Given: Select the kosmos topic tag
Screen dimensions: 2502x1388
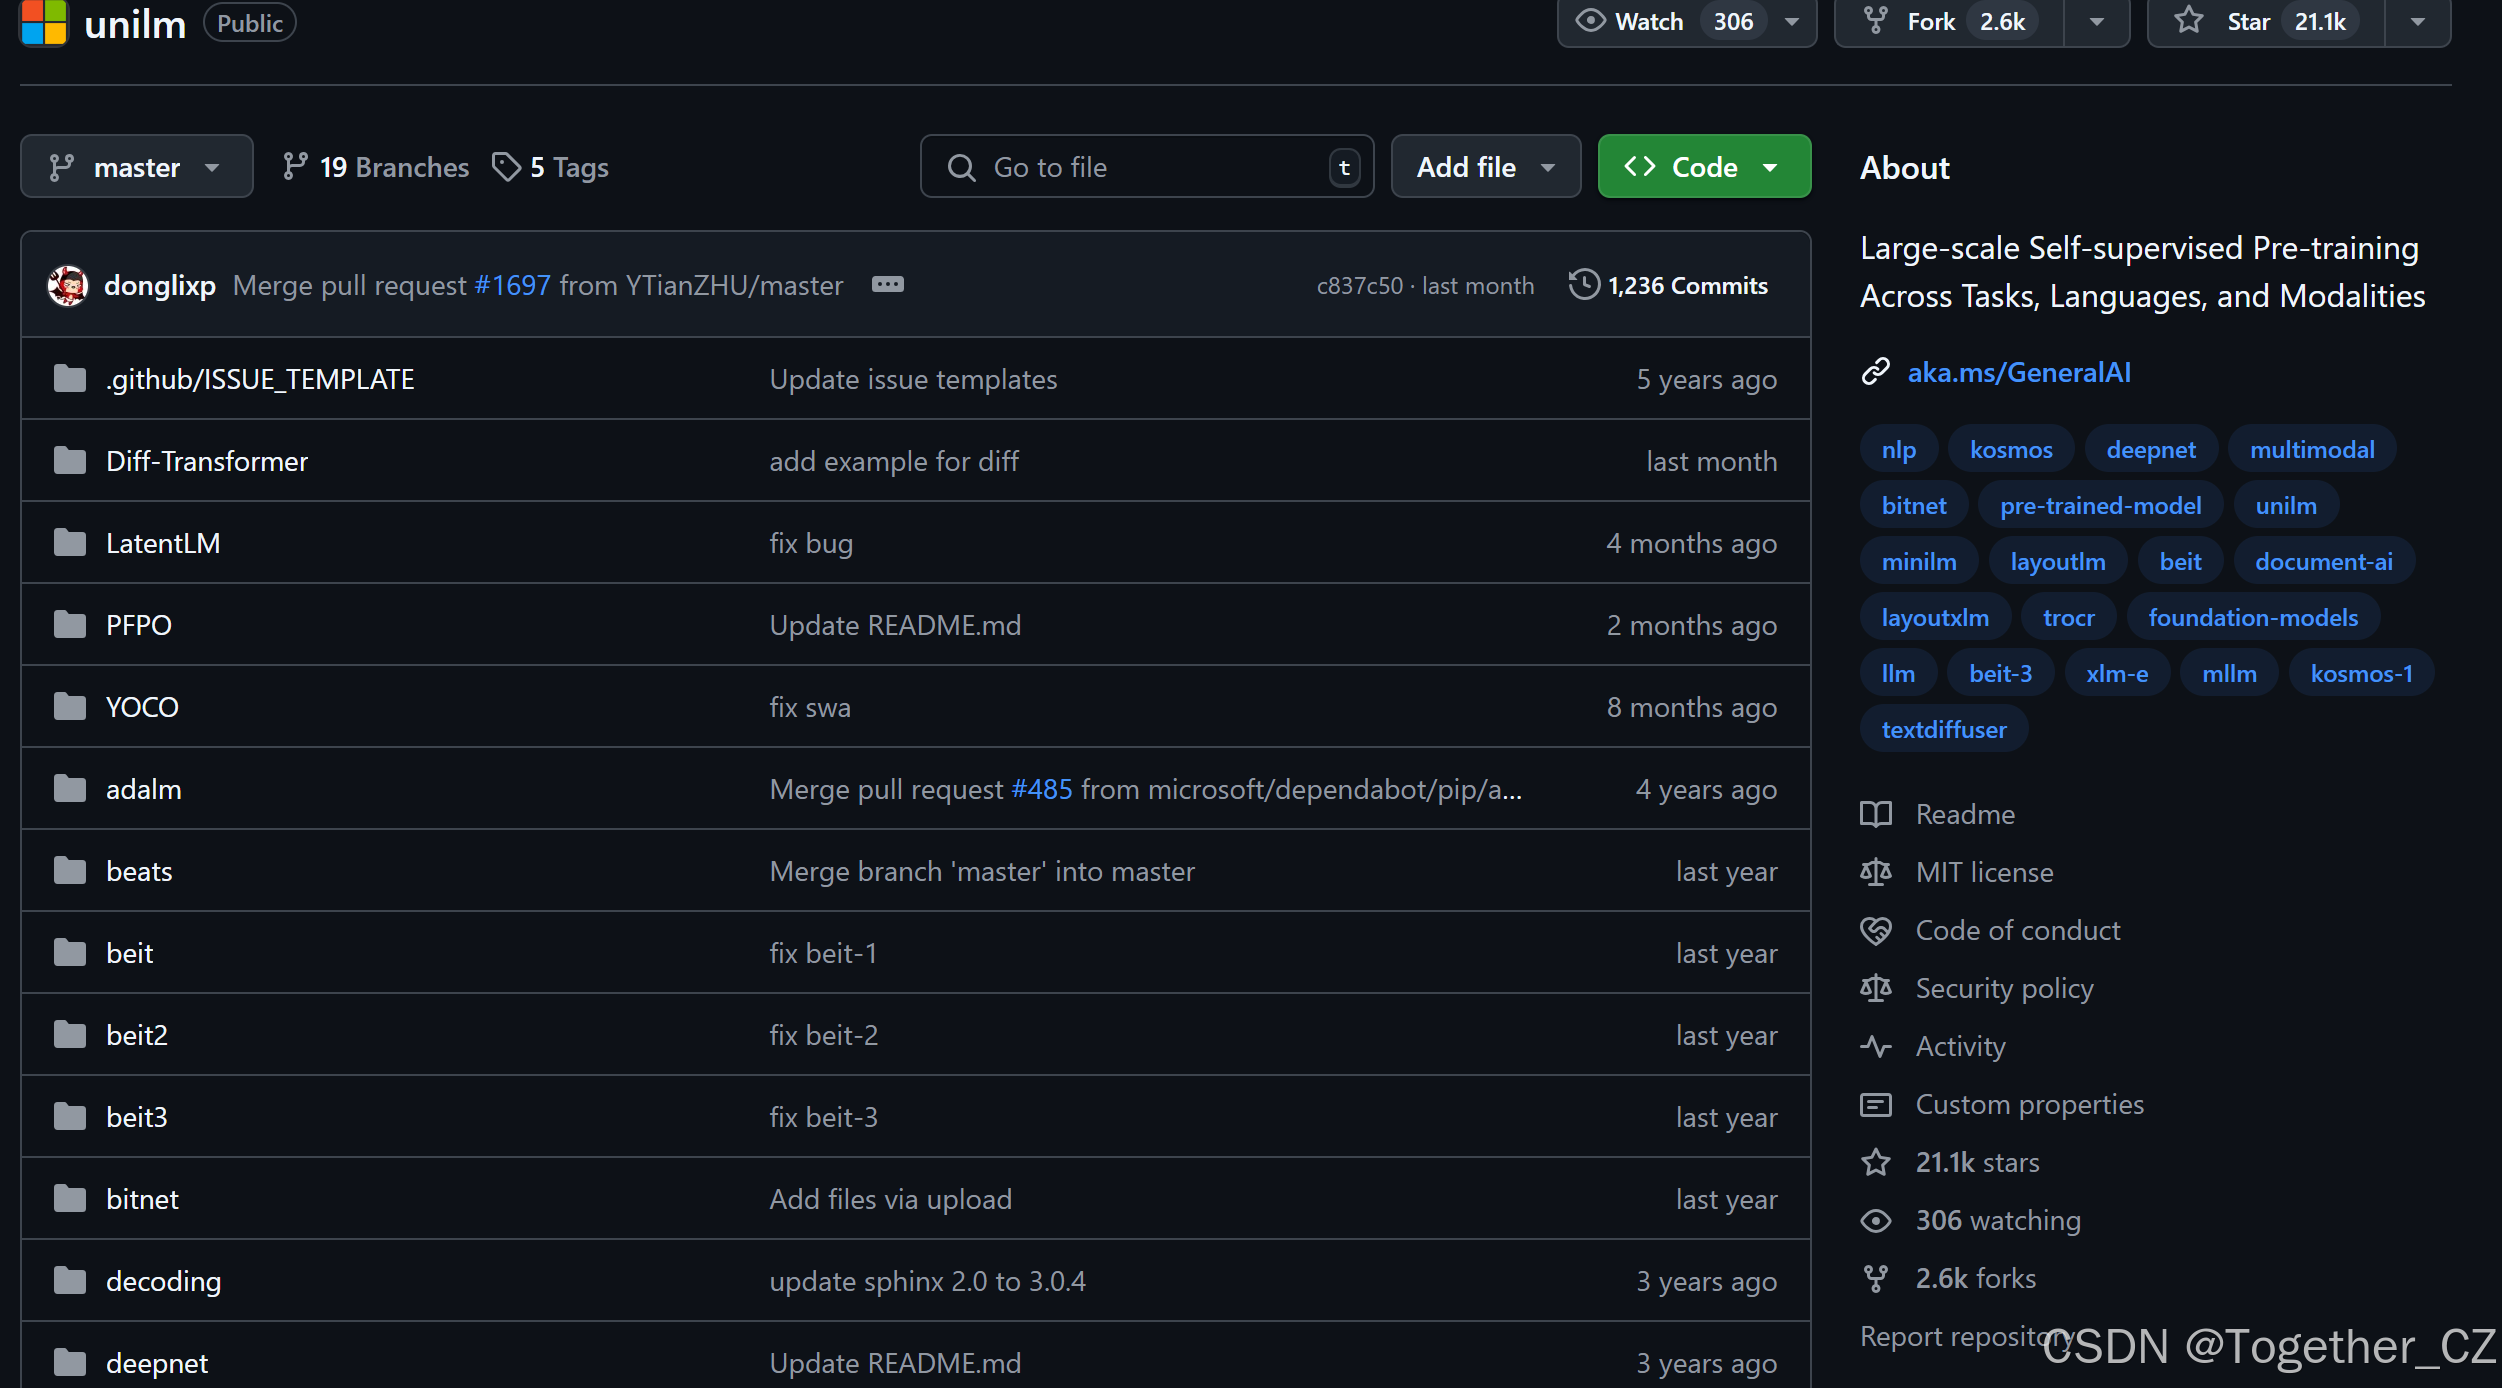Looking at the screenshot, I should 2010,450.
